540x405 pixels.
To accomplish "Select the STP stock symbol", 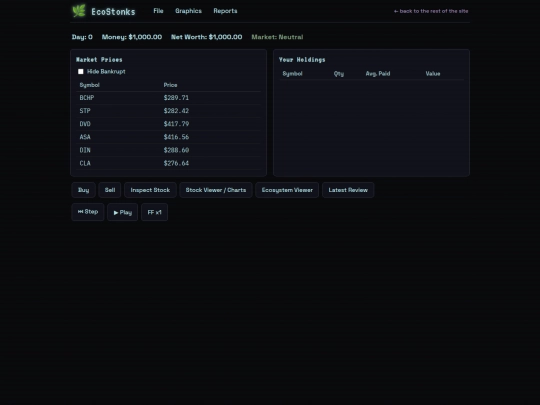I will (85, 111).
